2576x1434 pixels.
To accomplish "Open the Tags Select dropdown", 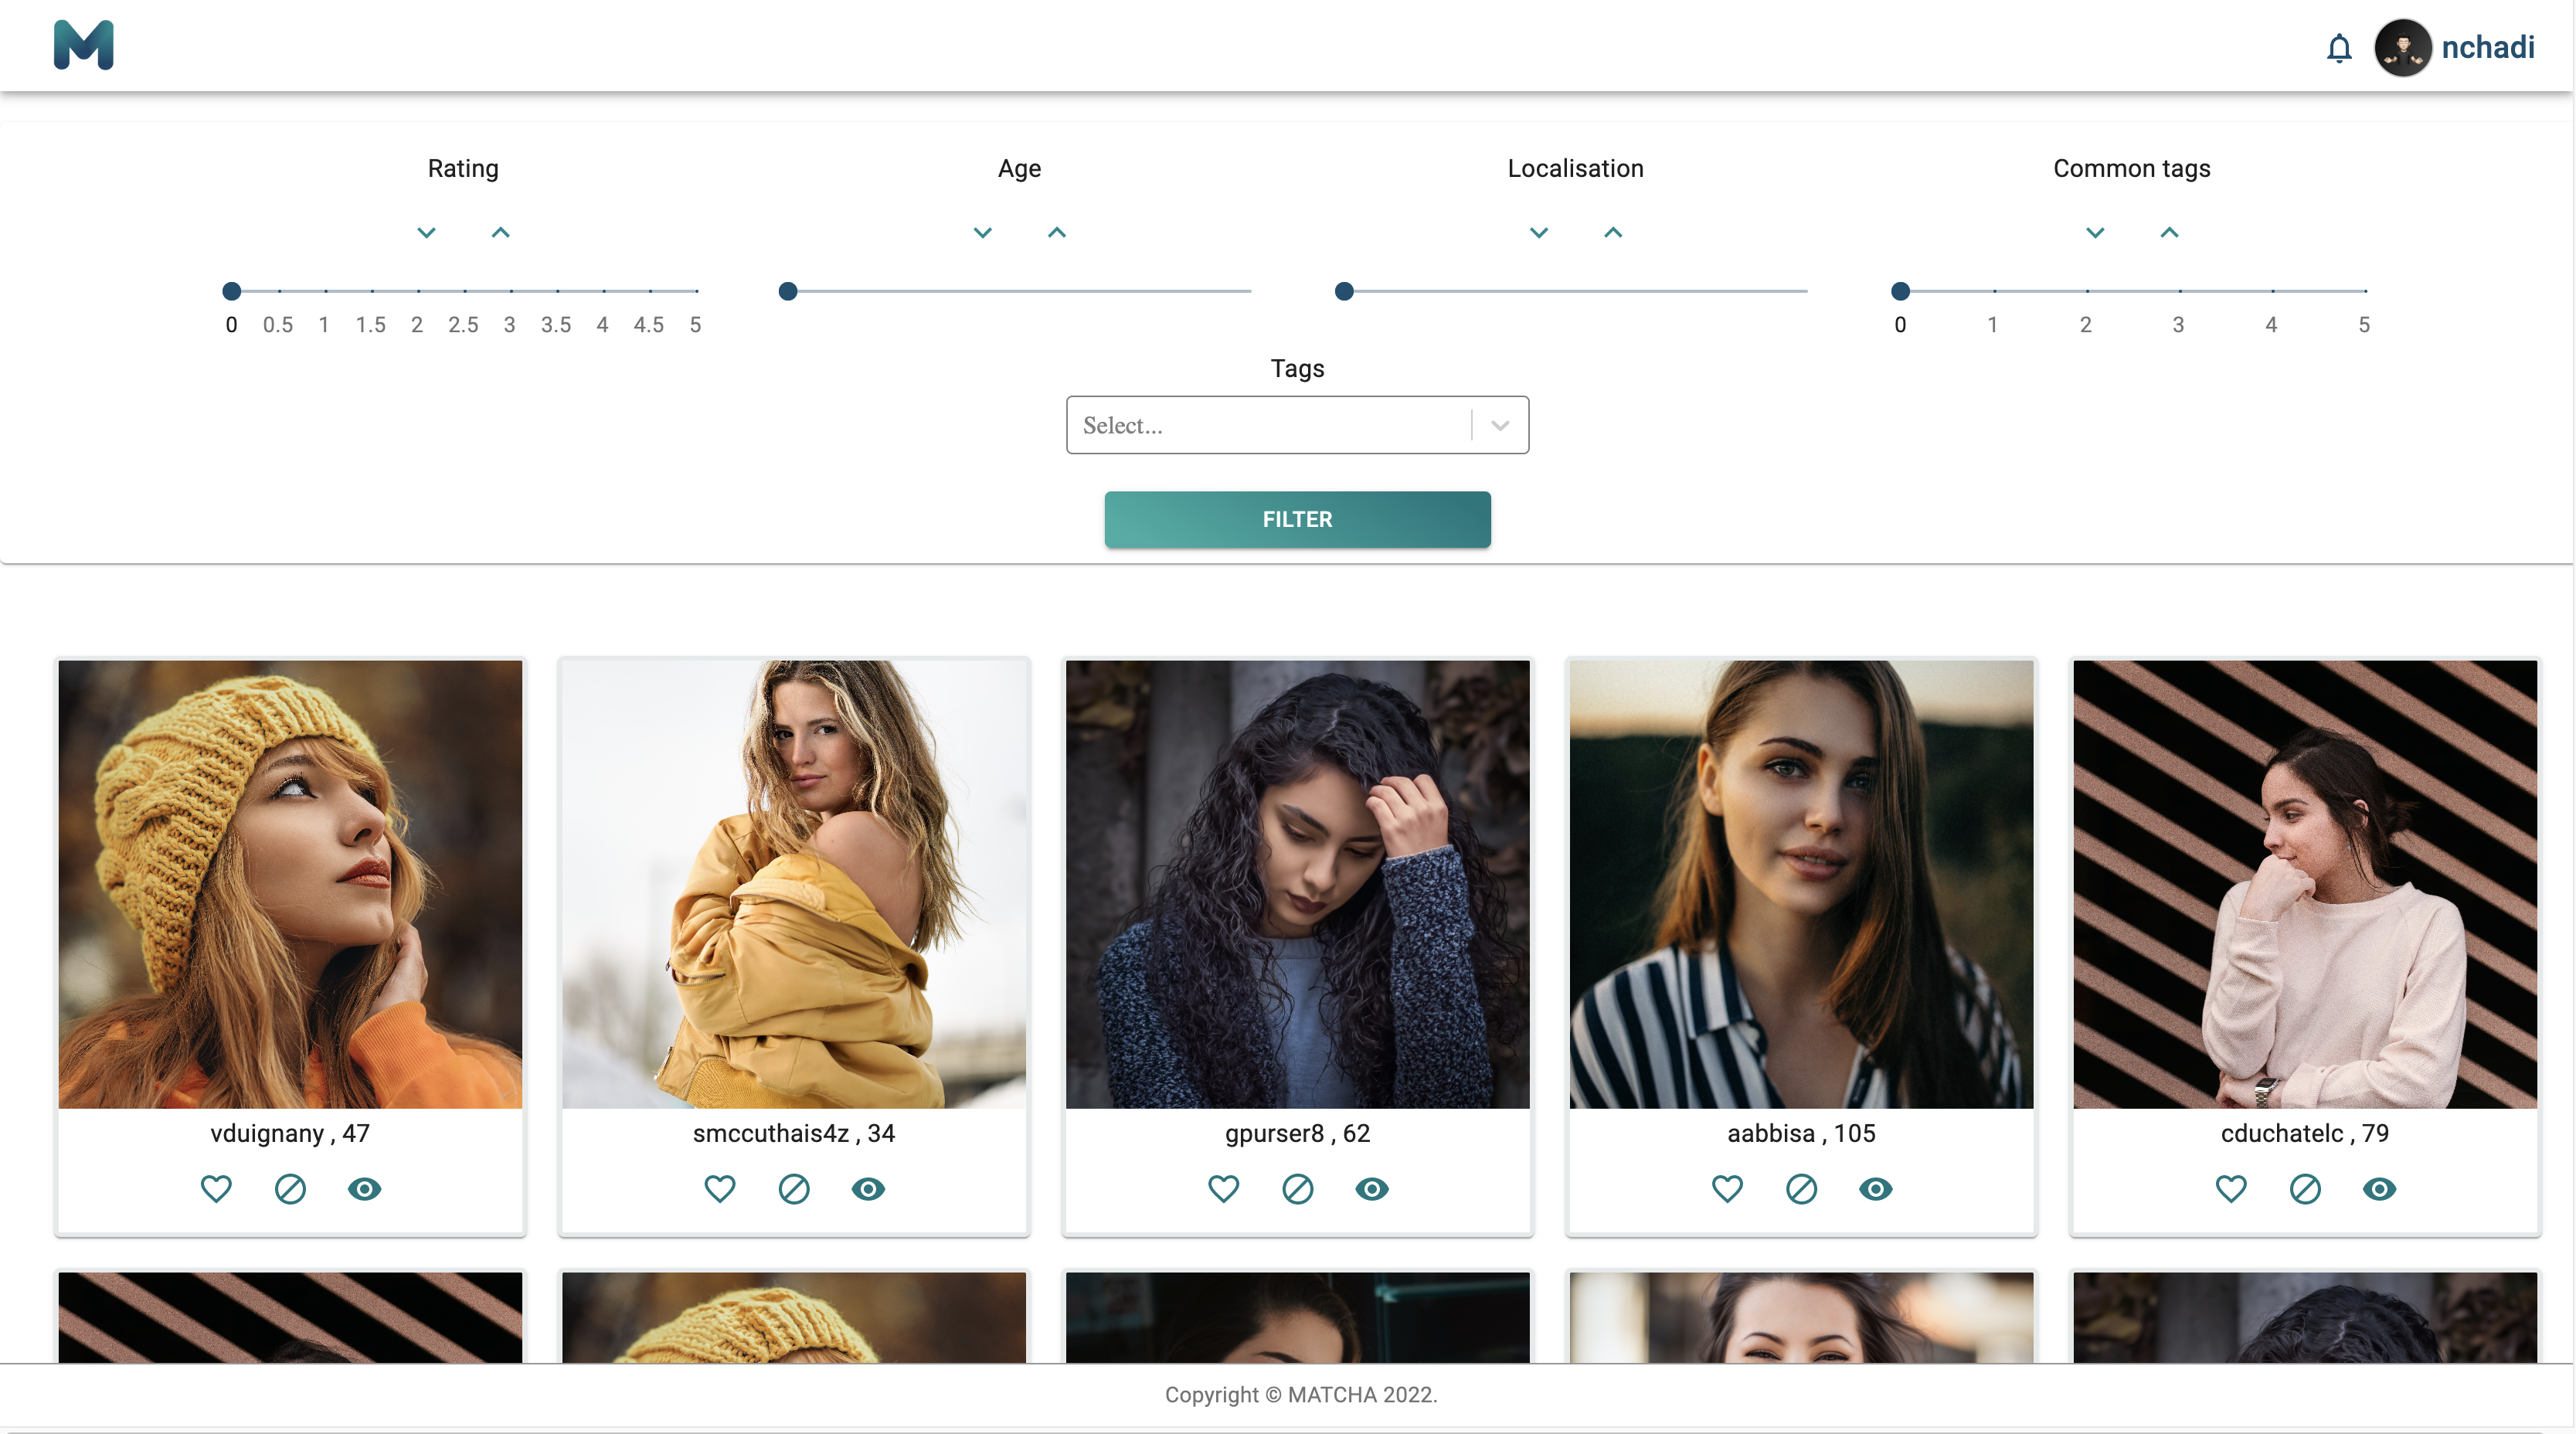I will tap(1297, 424).
